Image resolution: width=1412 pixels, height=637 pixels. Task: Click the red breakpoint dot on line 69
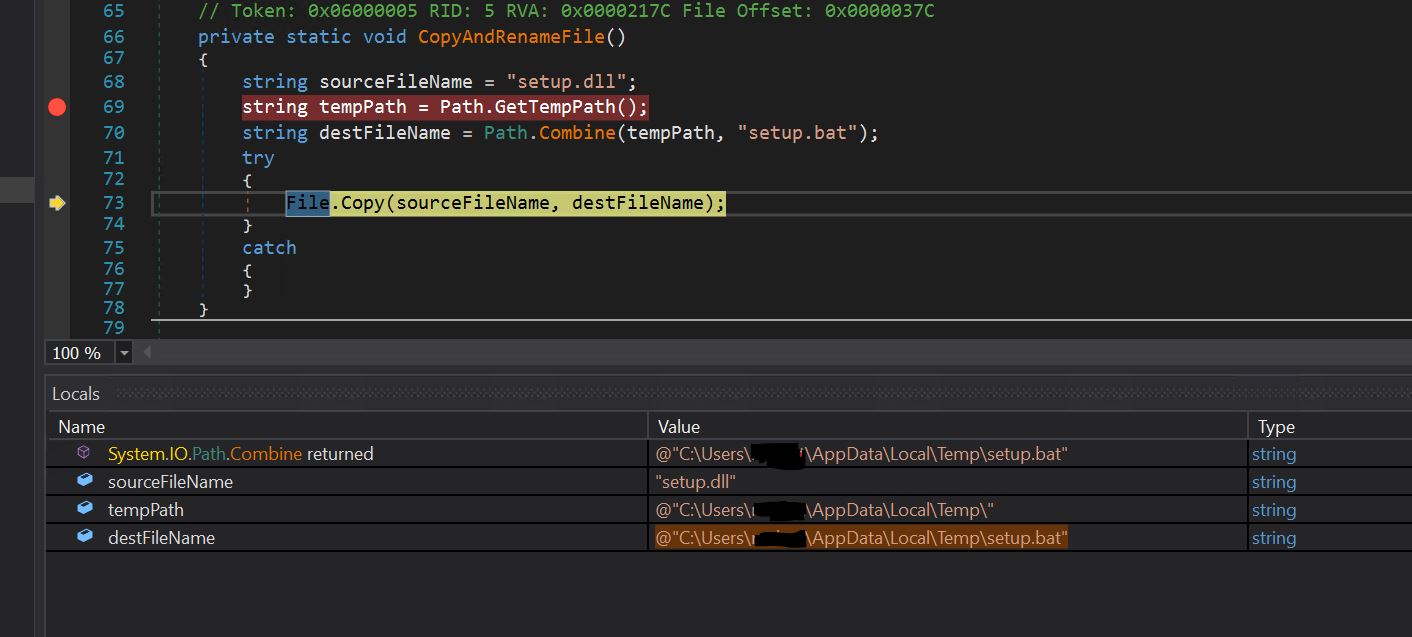pyautogui.click(x=57, y=107)
